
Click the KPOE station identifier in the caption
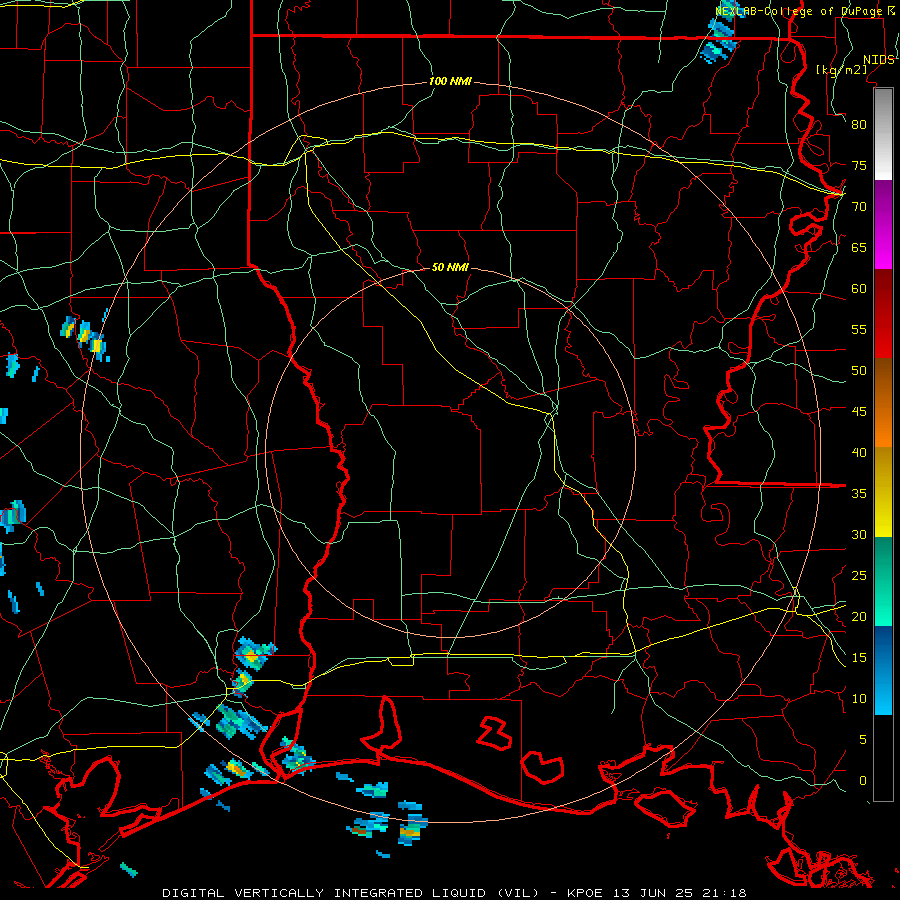pyautogui.click(x=585, y=893)
